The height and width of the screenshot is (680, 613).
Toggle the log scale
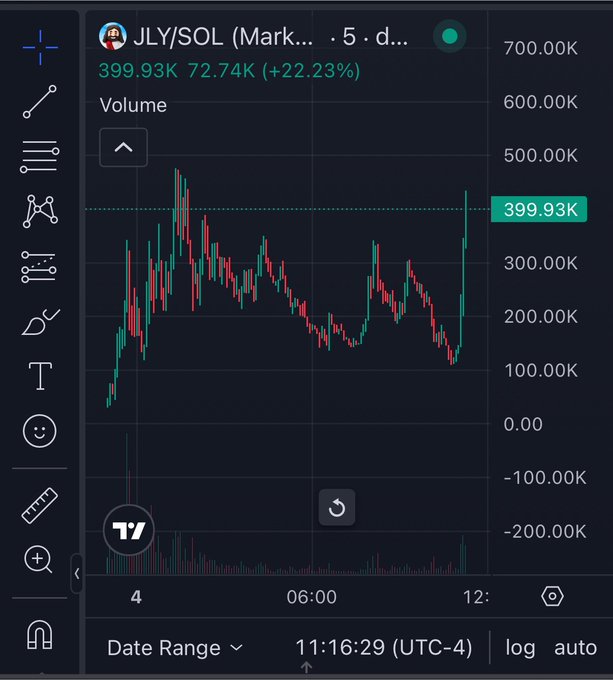click(520, 648)
